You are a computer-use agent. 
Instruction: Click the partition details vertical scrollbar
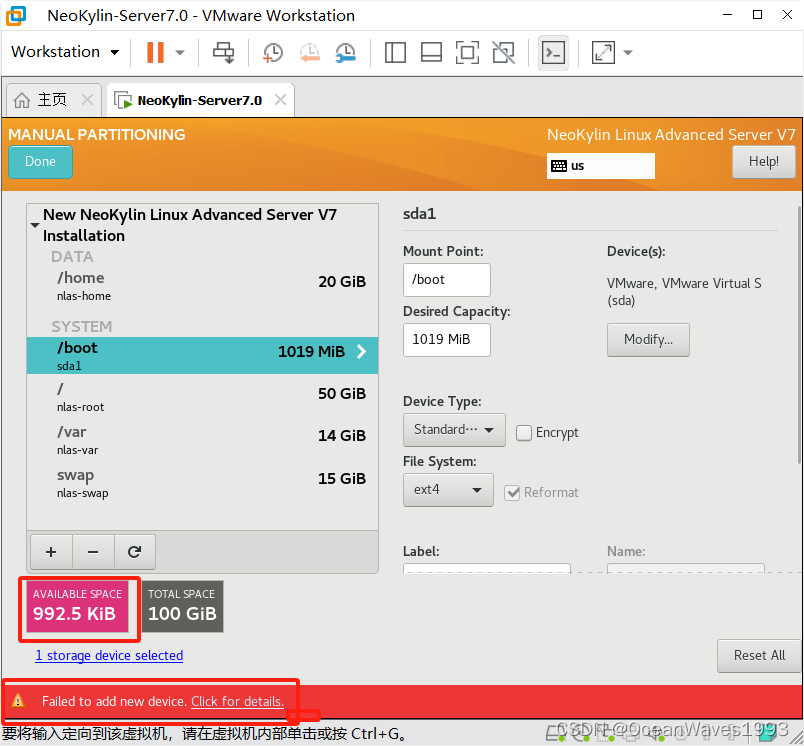tap(800, 333)
